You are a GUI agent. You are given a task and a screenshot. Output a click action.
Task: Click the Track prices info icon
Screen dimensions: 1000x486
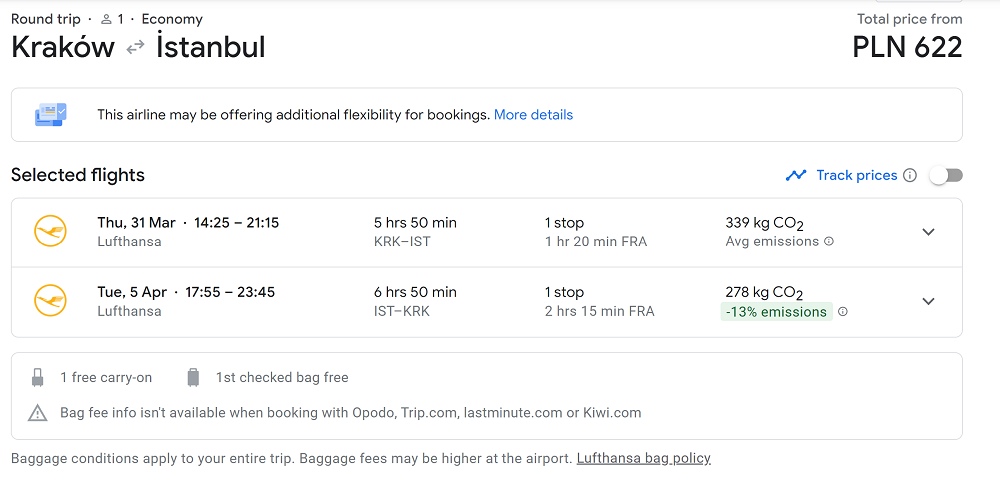(x=910, y=175)
